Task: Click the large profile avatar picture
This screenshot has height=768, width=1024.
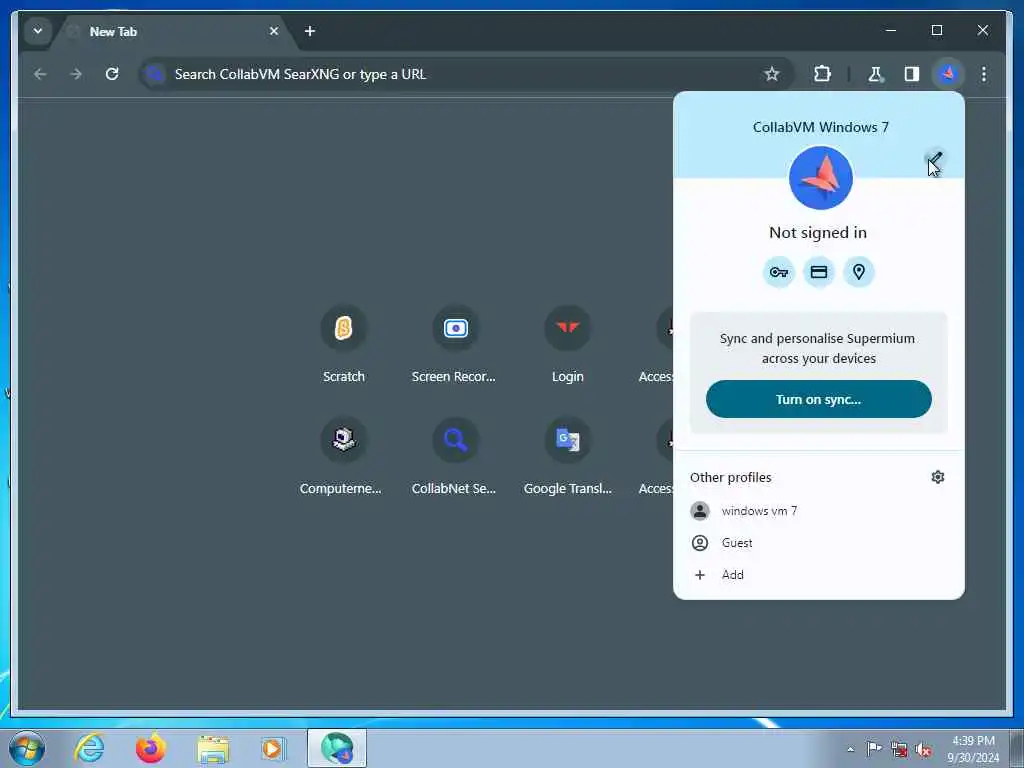Action: (820, 178)
